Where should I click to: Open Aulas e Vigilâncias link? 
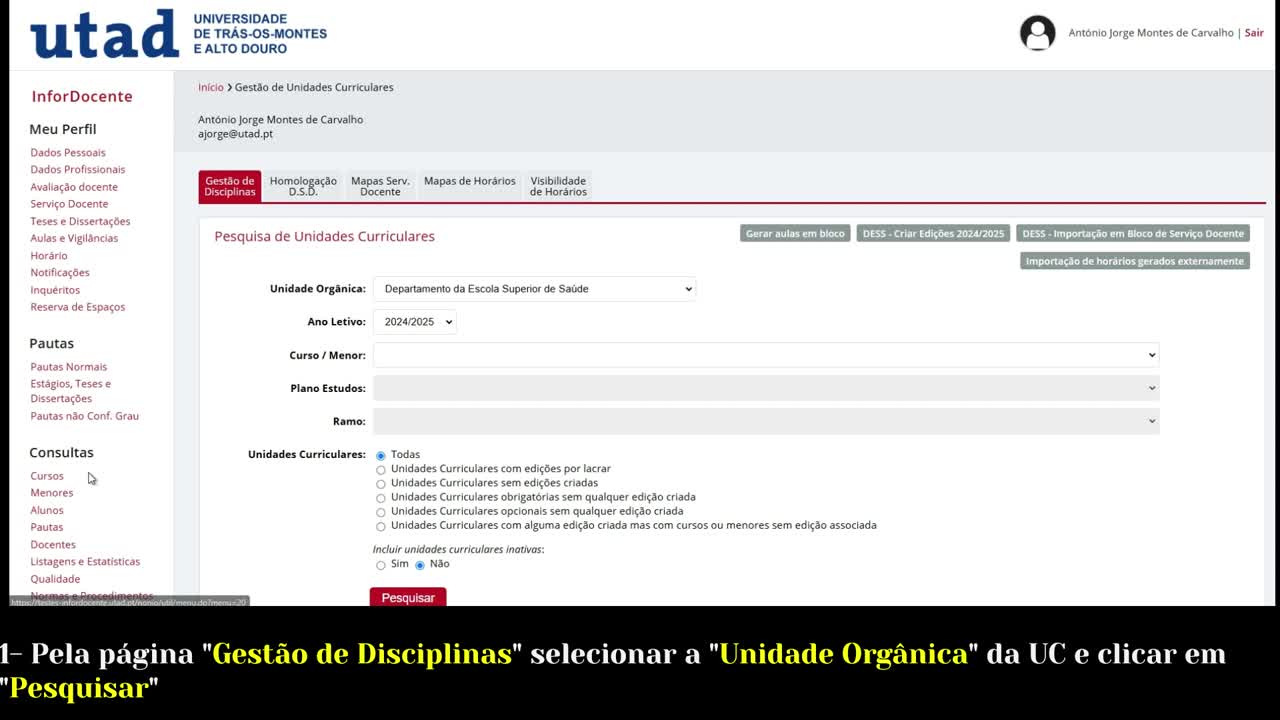(x=74, y=238)
